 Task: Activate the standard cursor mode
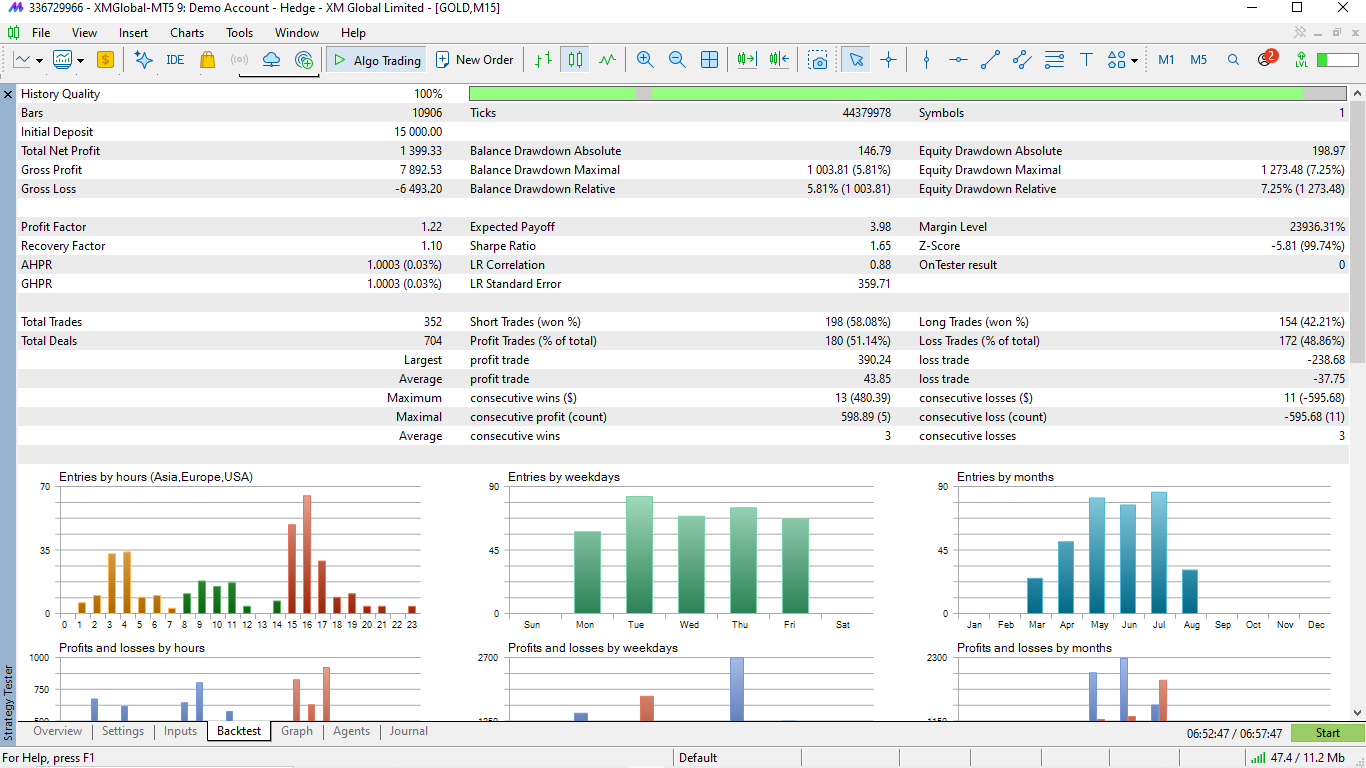[856, 60]
